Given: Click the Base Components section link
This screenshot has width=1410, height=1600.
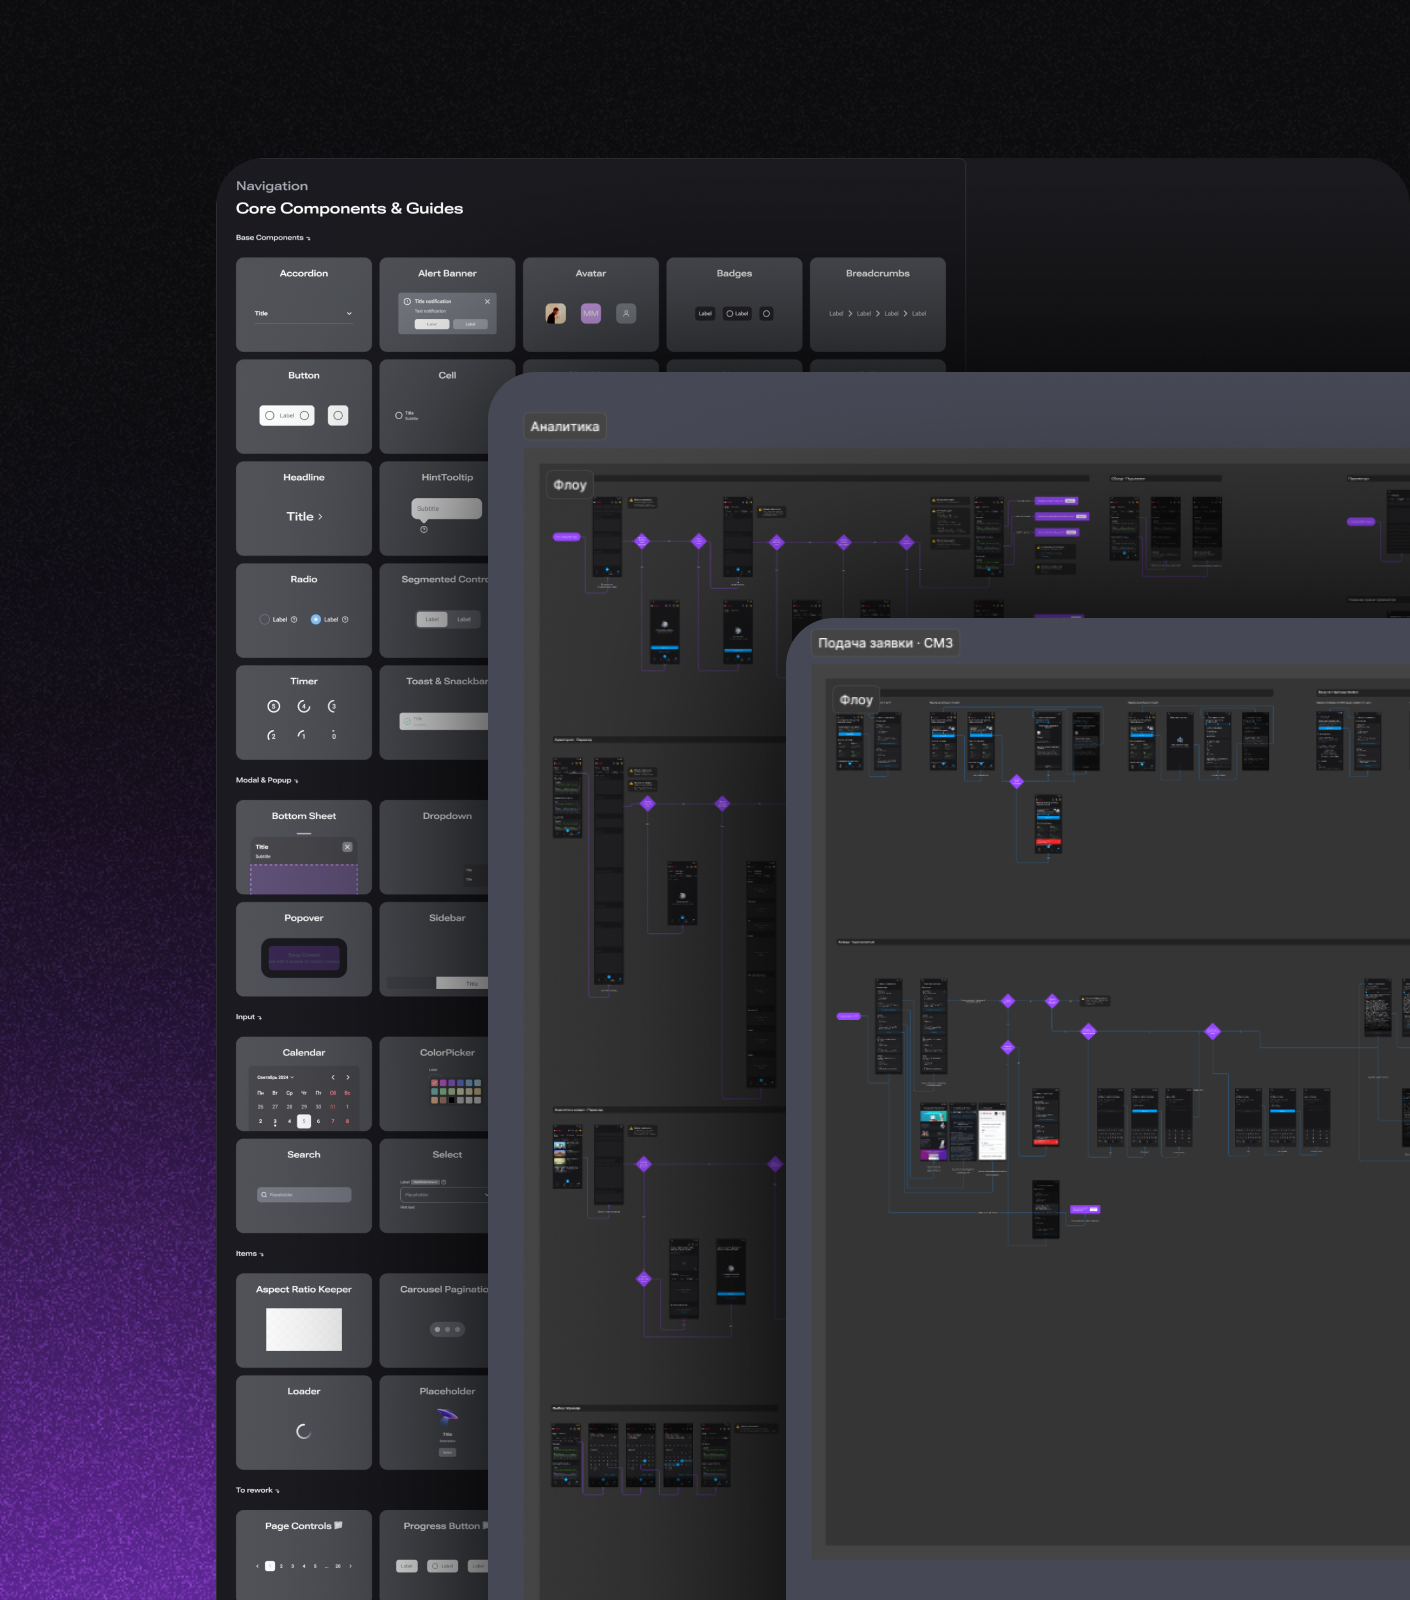Looking at the screenshot, I should coord(273,238).
